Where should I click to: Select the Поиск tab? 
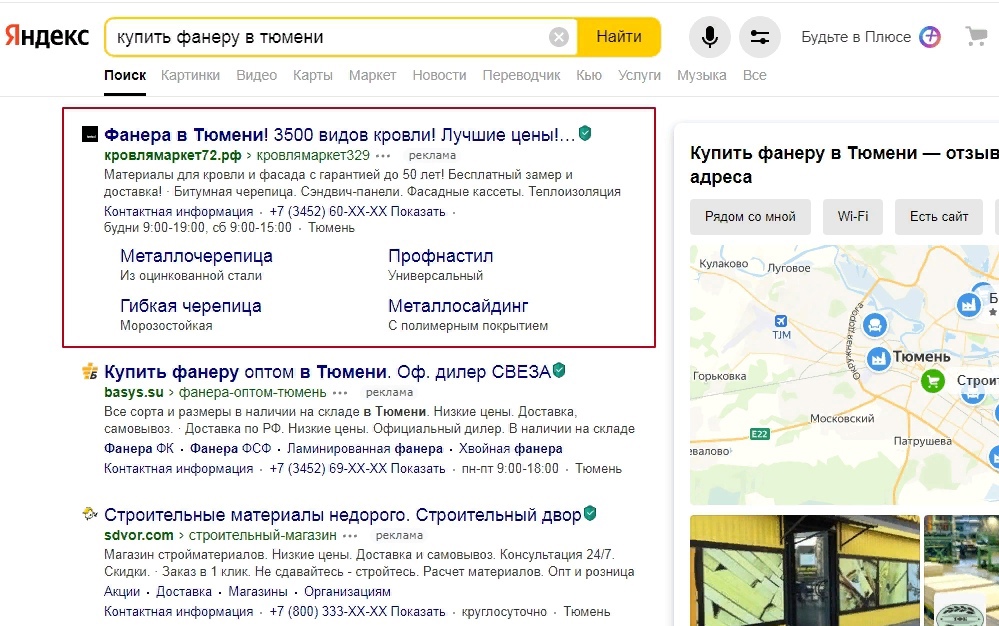(125, 75)
